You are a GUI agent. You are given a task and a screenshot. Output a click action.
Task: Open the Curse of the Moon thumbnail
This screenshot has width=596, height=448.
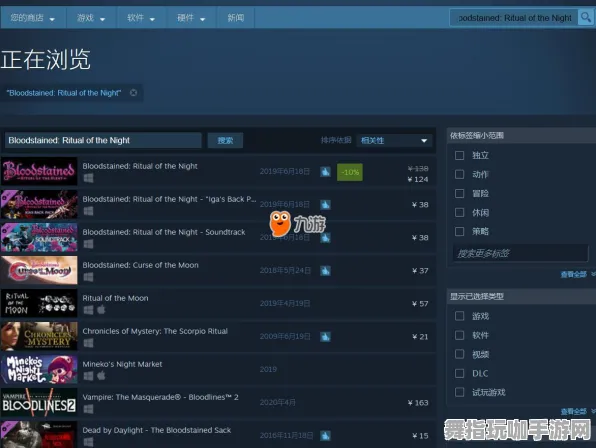click(39, 270)
